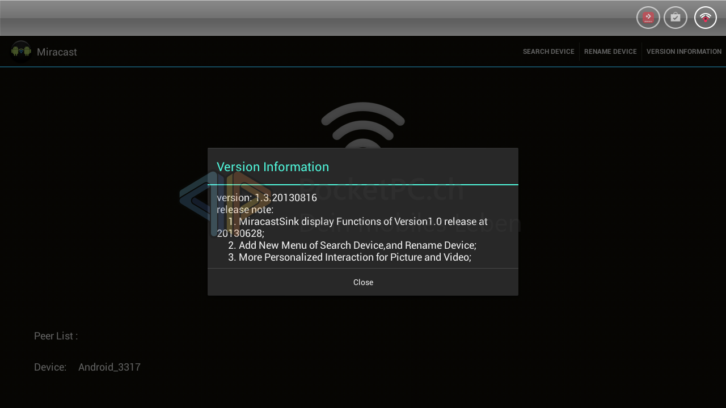
Task: Click the More Personalized Interaction line
Action: point(350,257)
